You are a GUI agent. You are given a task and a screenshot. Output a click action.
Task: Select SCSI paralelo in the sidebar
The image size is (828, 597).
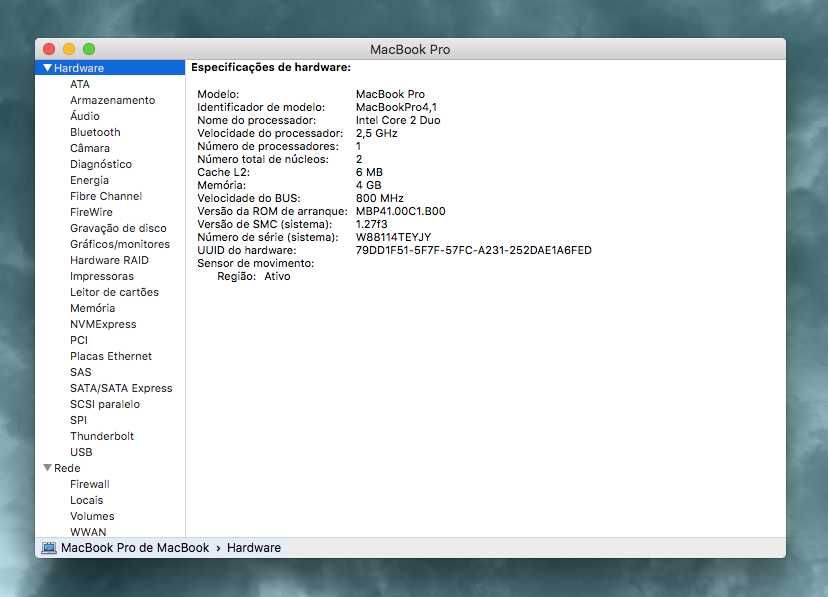(105, 404)
